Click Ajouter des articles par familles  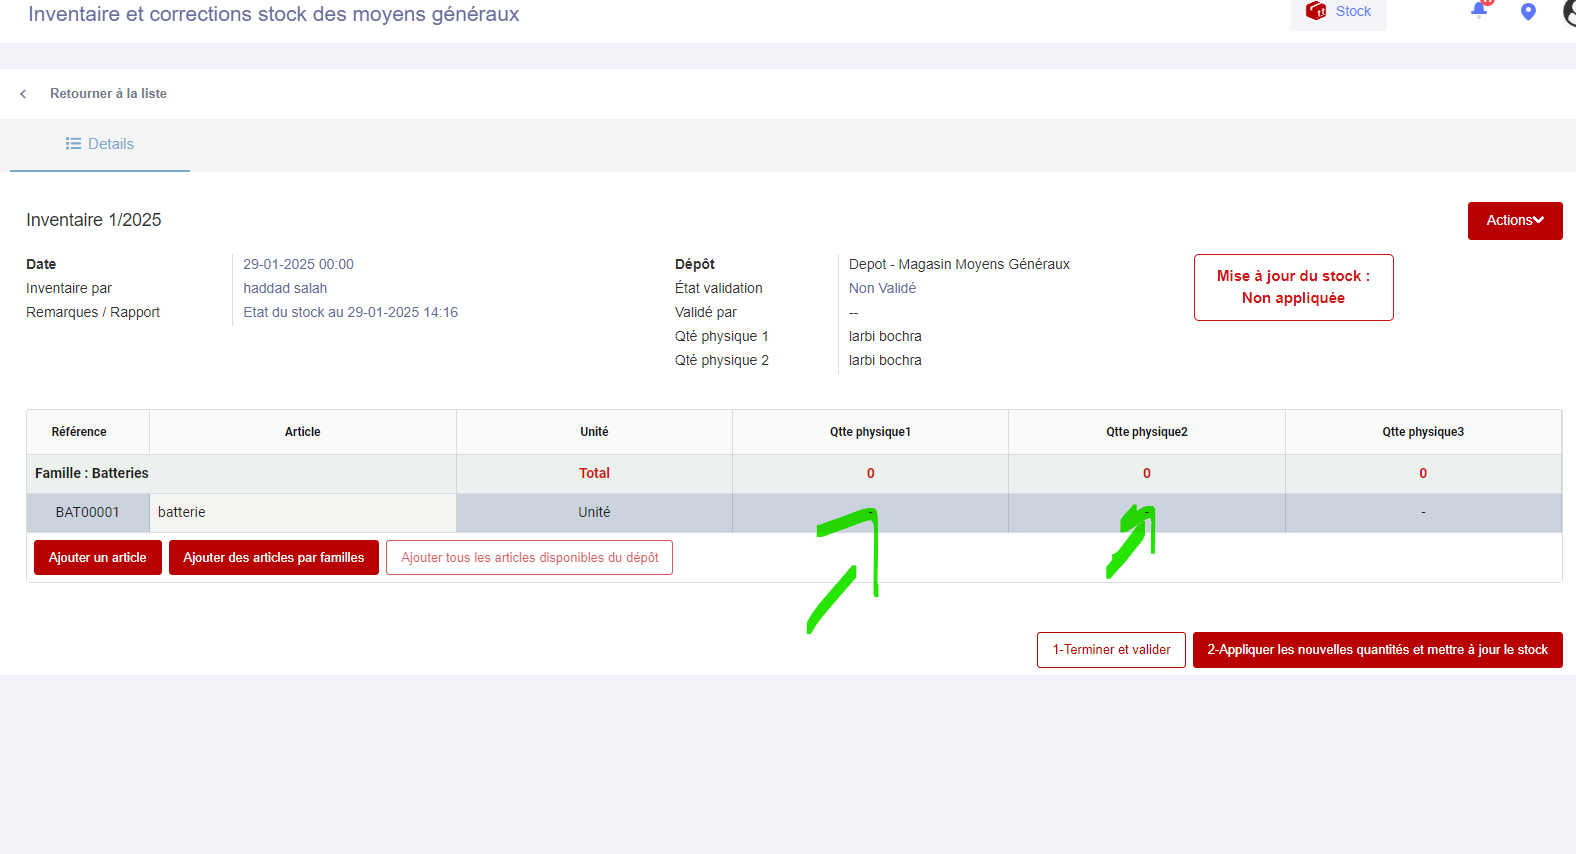[273, 558]
